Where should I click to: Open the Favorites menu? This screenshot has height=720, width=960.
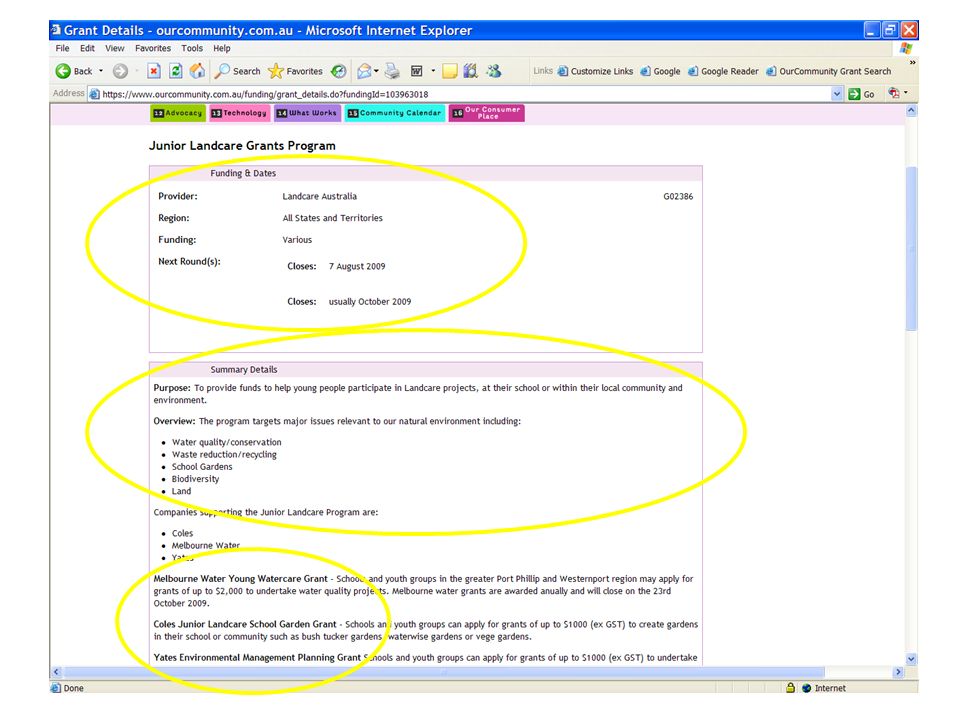coord(153,48)
